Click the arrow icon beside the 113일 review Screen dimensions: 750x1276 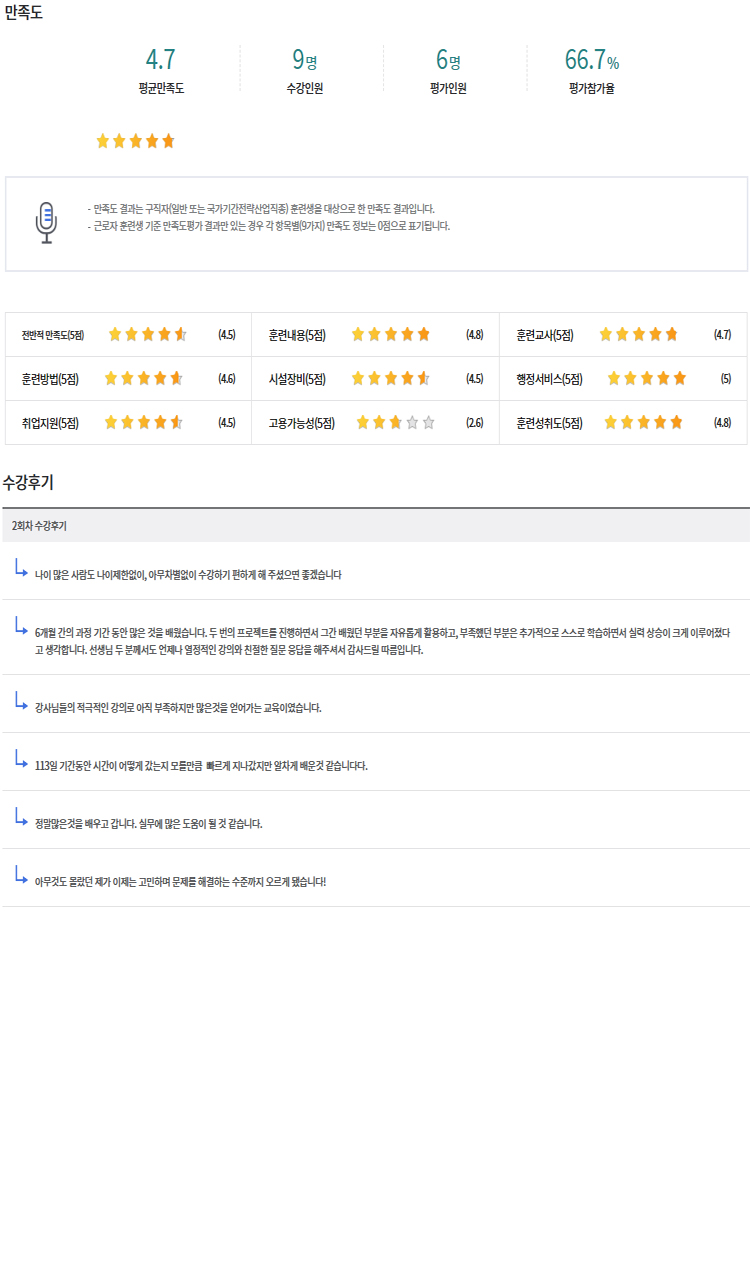click(21, 759)
